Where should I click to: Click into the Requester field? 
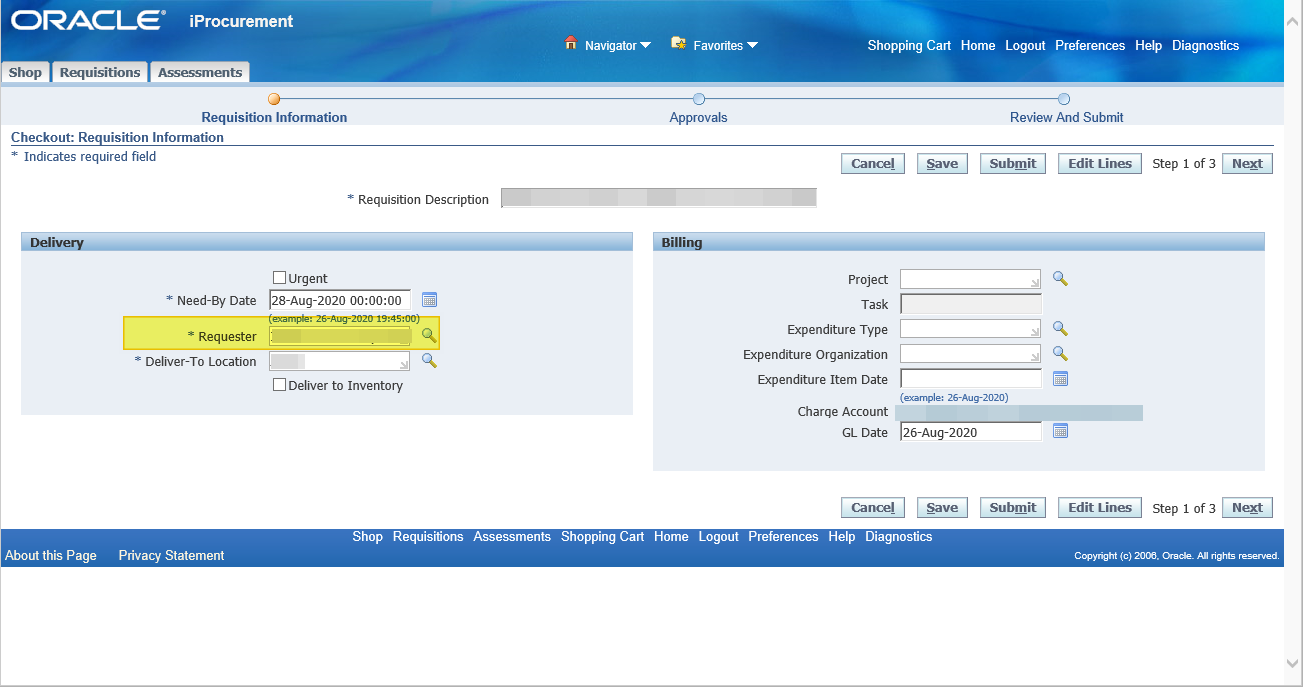point(339,336)
